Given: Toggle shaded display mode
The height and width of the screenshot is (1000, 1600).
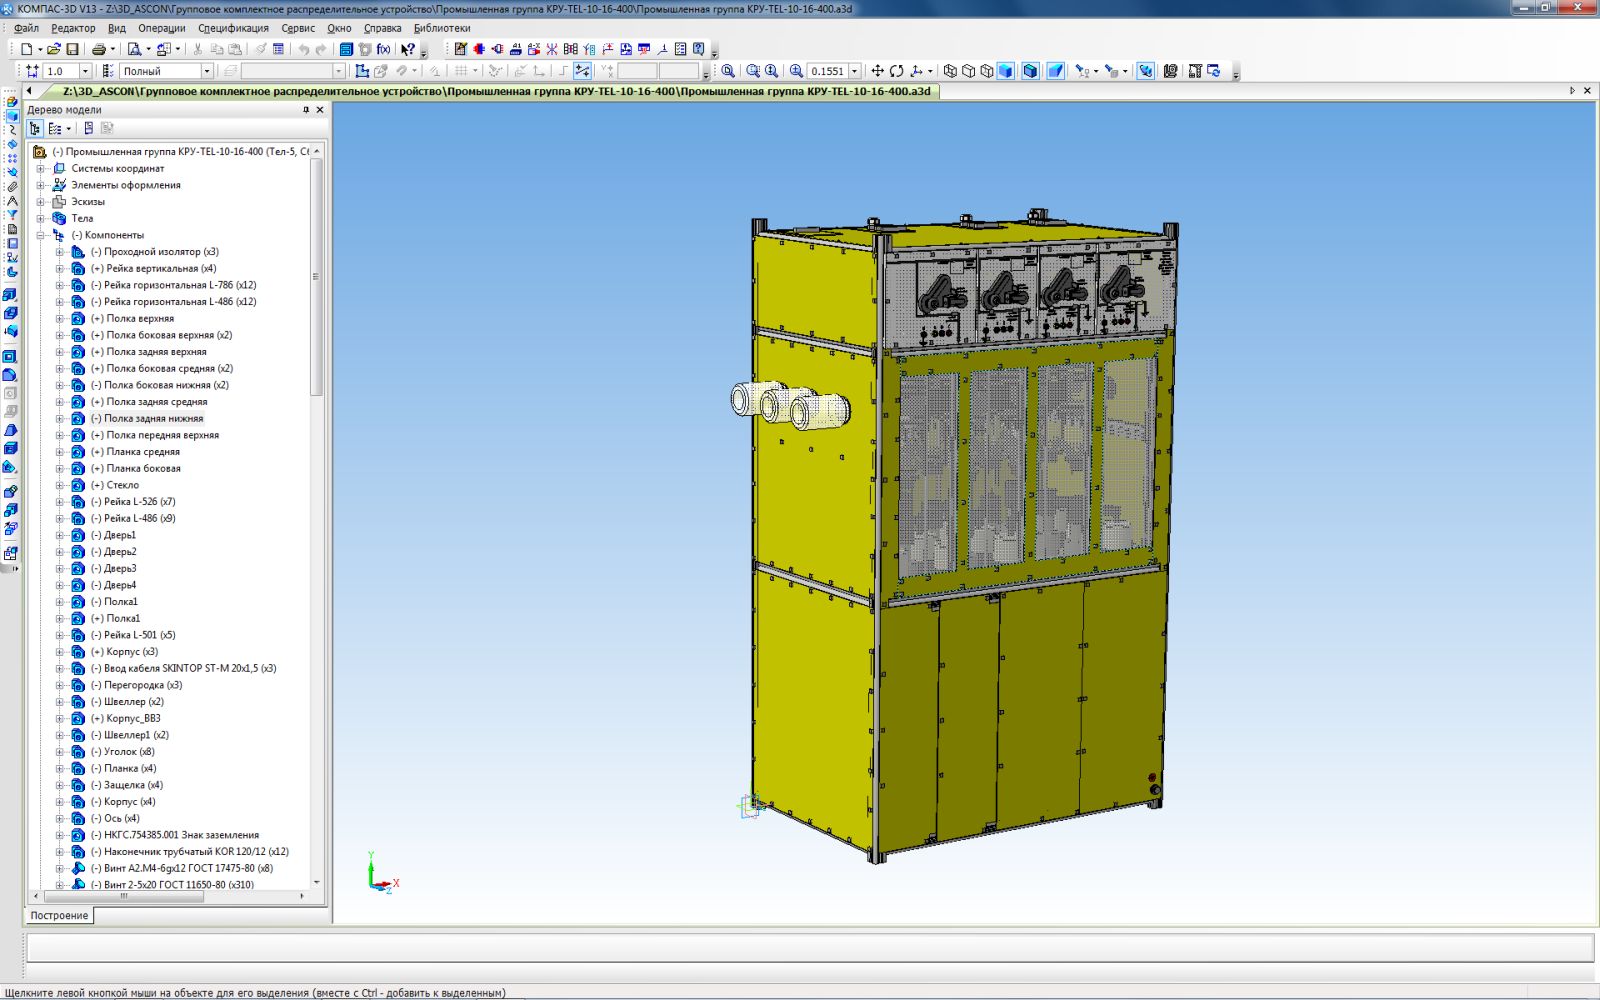Looking at the screenshot, I should tap(1006, 71).
